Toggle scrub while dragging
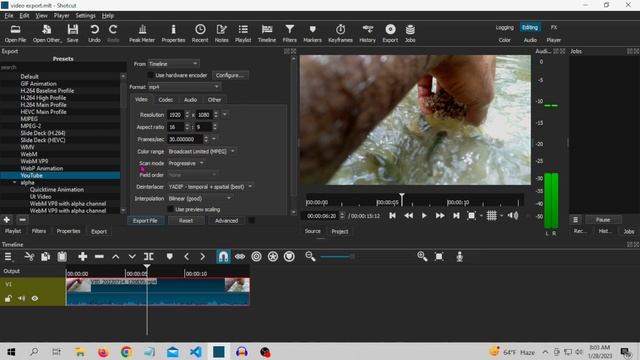640x360 pixels. click(240, 257)
